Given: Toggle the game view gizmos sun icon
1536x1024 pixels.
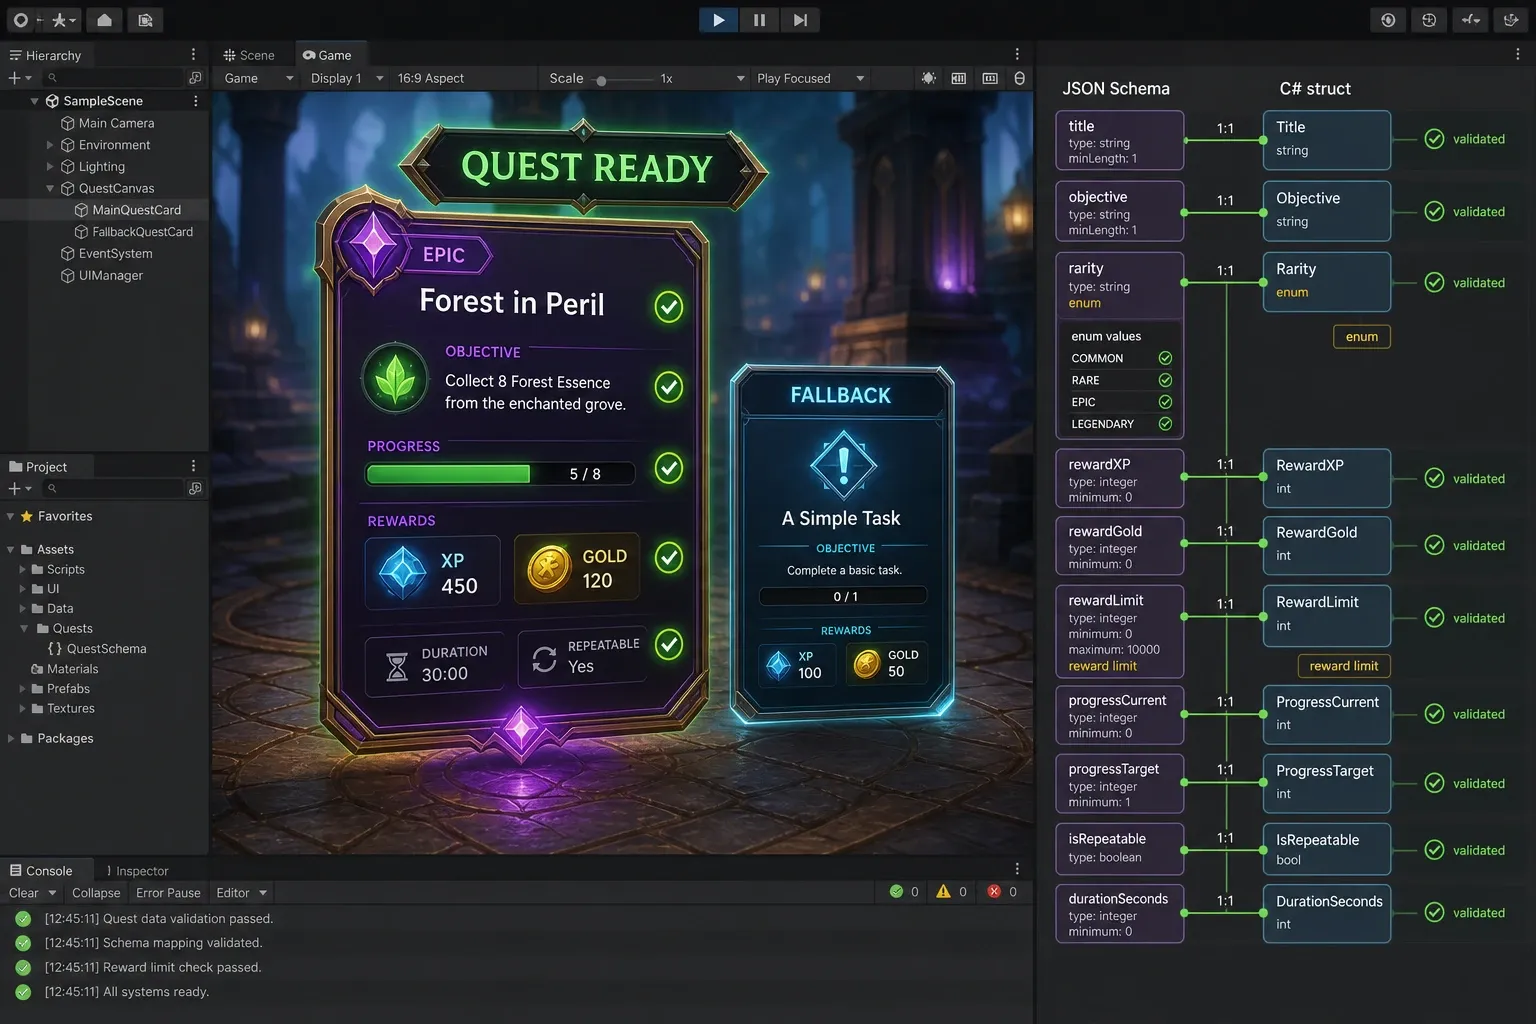Looking at the screenshot, I should click(x=929, y=78).
